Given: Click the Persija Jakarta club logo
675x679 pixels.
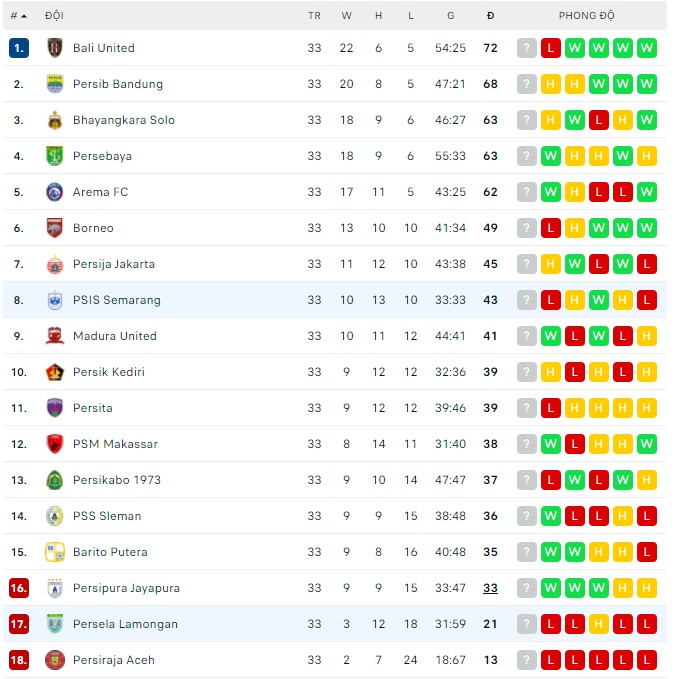Looking at the screenshot, I should click(55, 264).
